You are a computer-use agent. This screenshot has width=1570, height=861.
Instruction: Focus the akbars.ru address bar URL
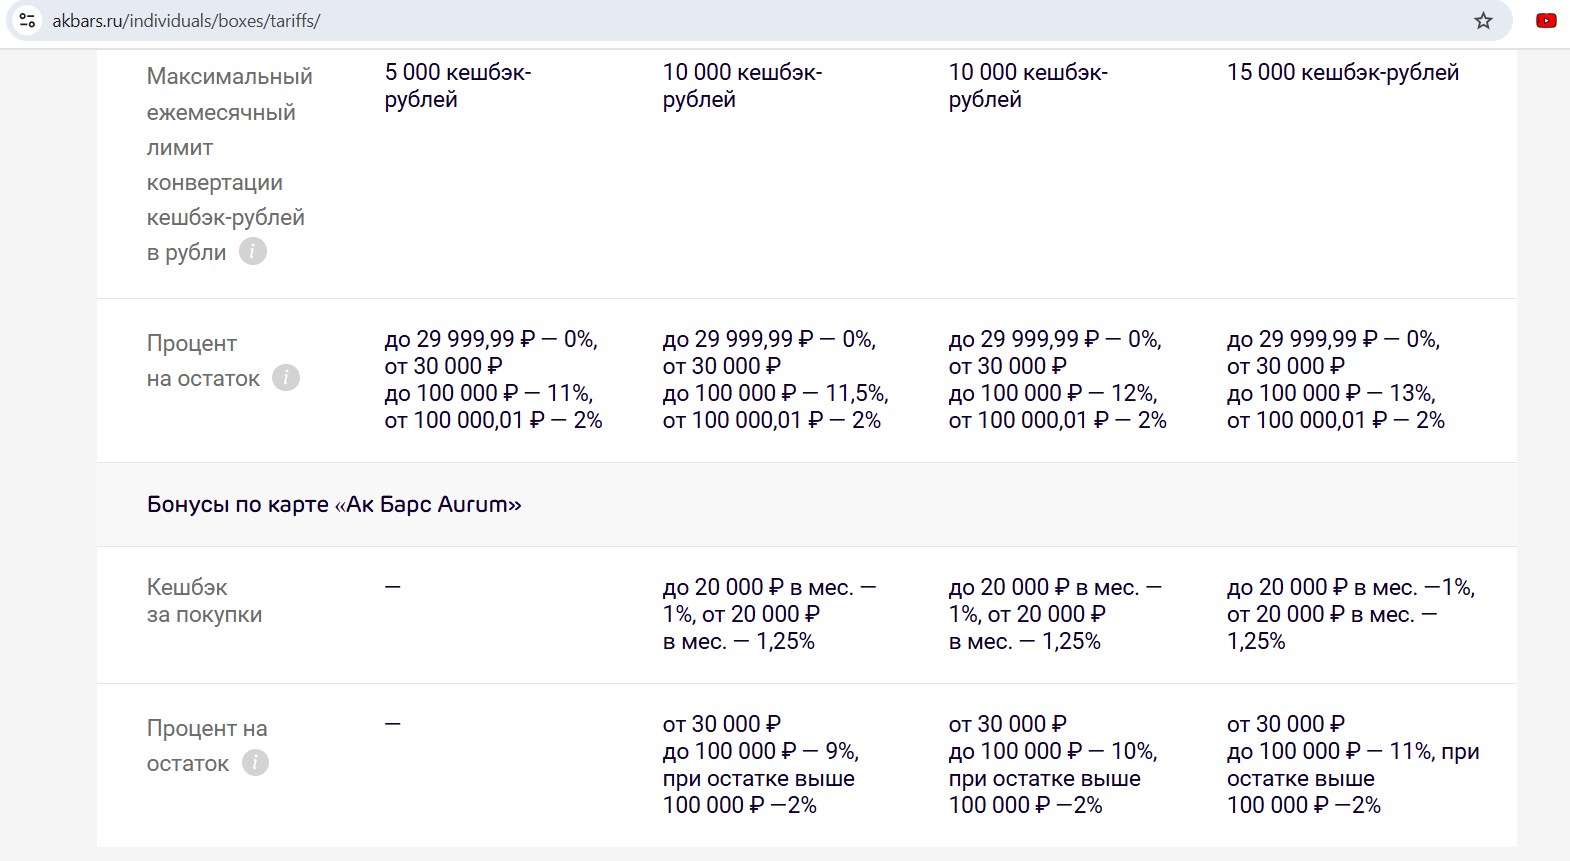[x=186, y=21]
